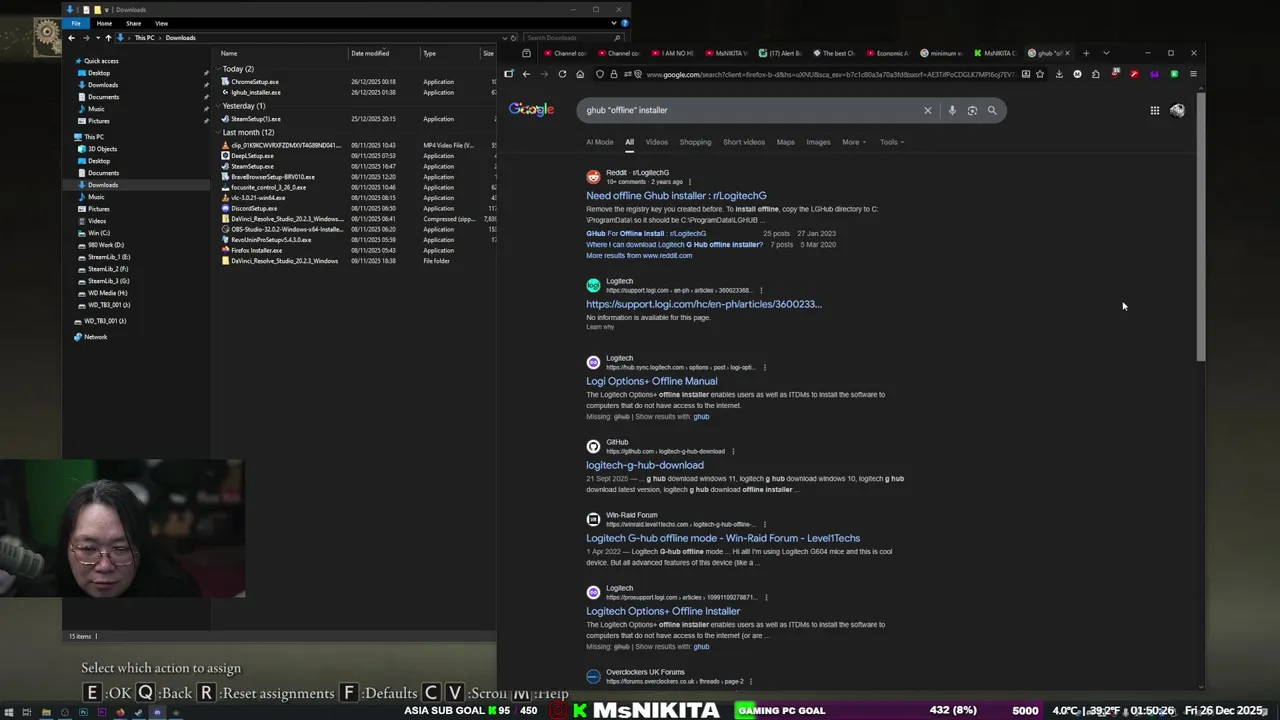Open Firefox from the taskbar
The image size is (1280, 720).
point(120,712)
